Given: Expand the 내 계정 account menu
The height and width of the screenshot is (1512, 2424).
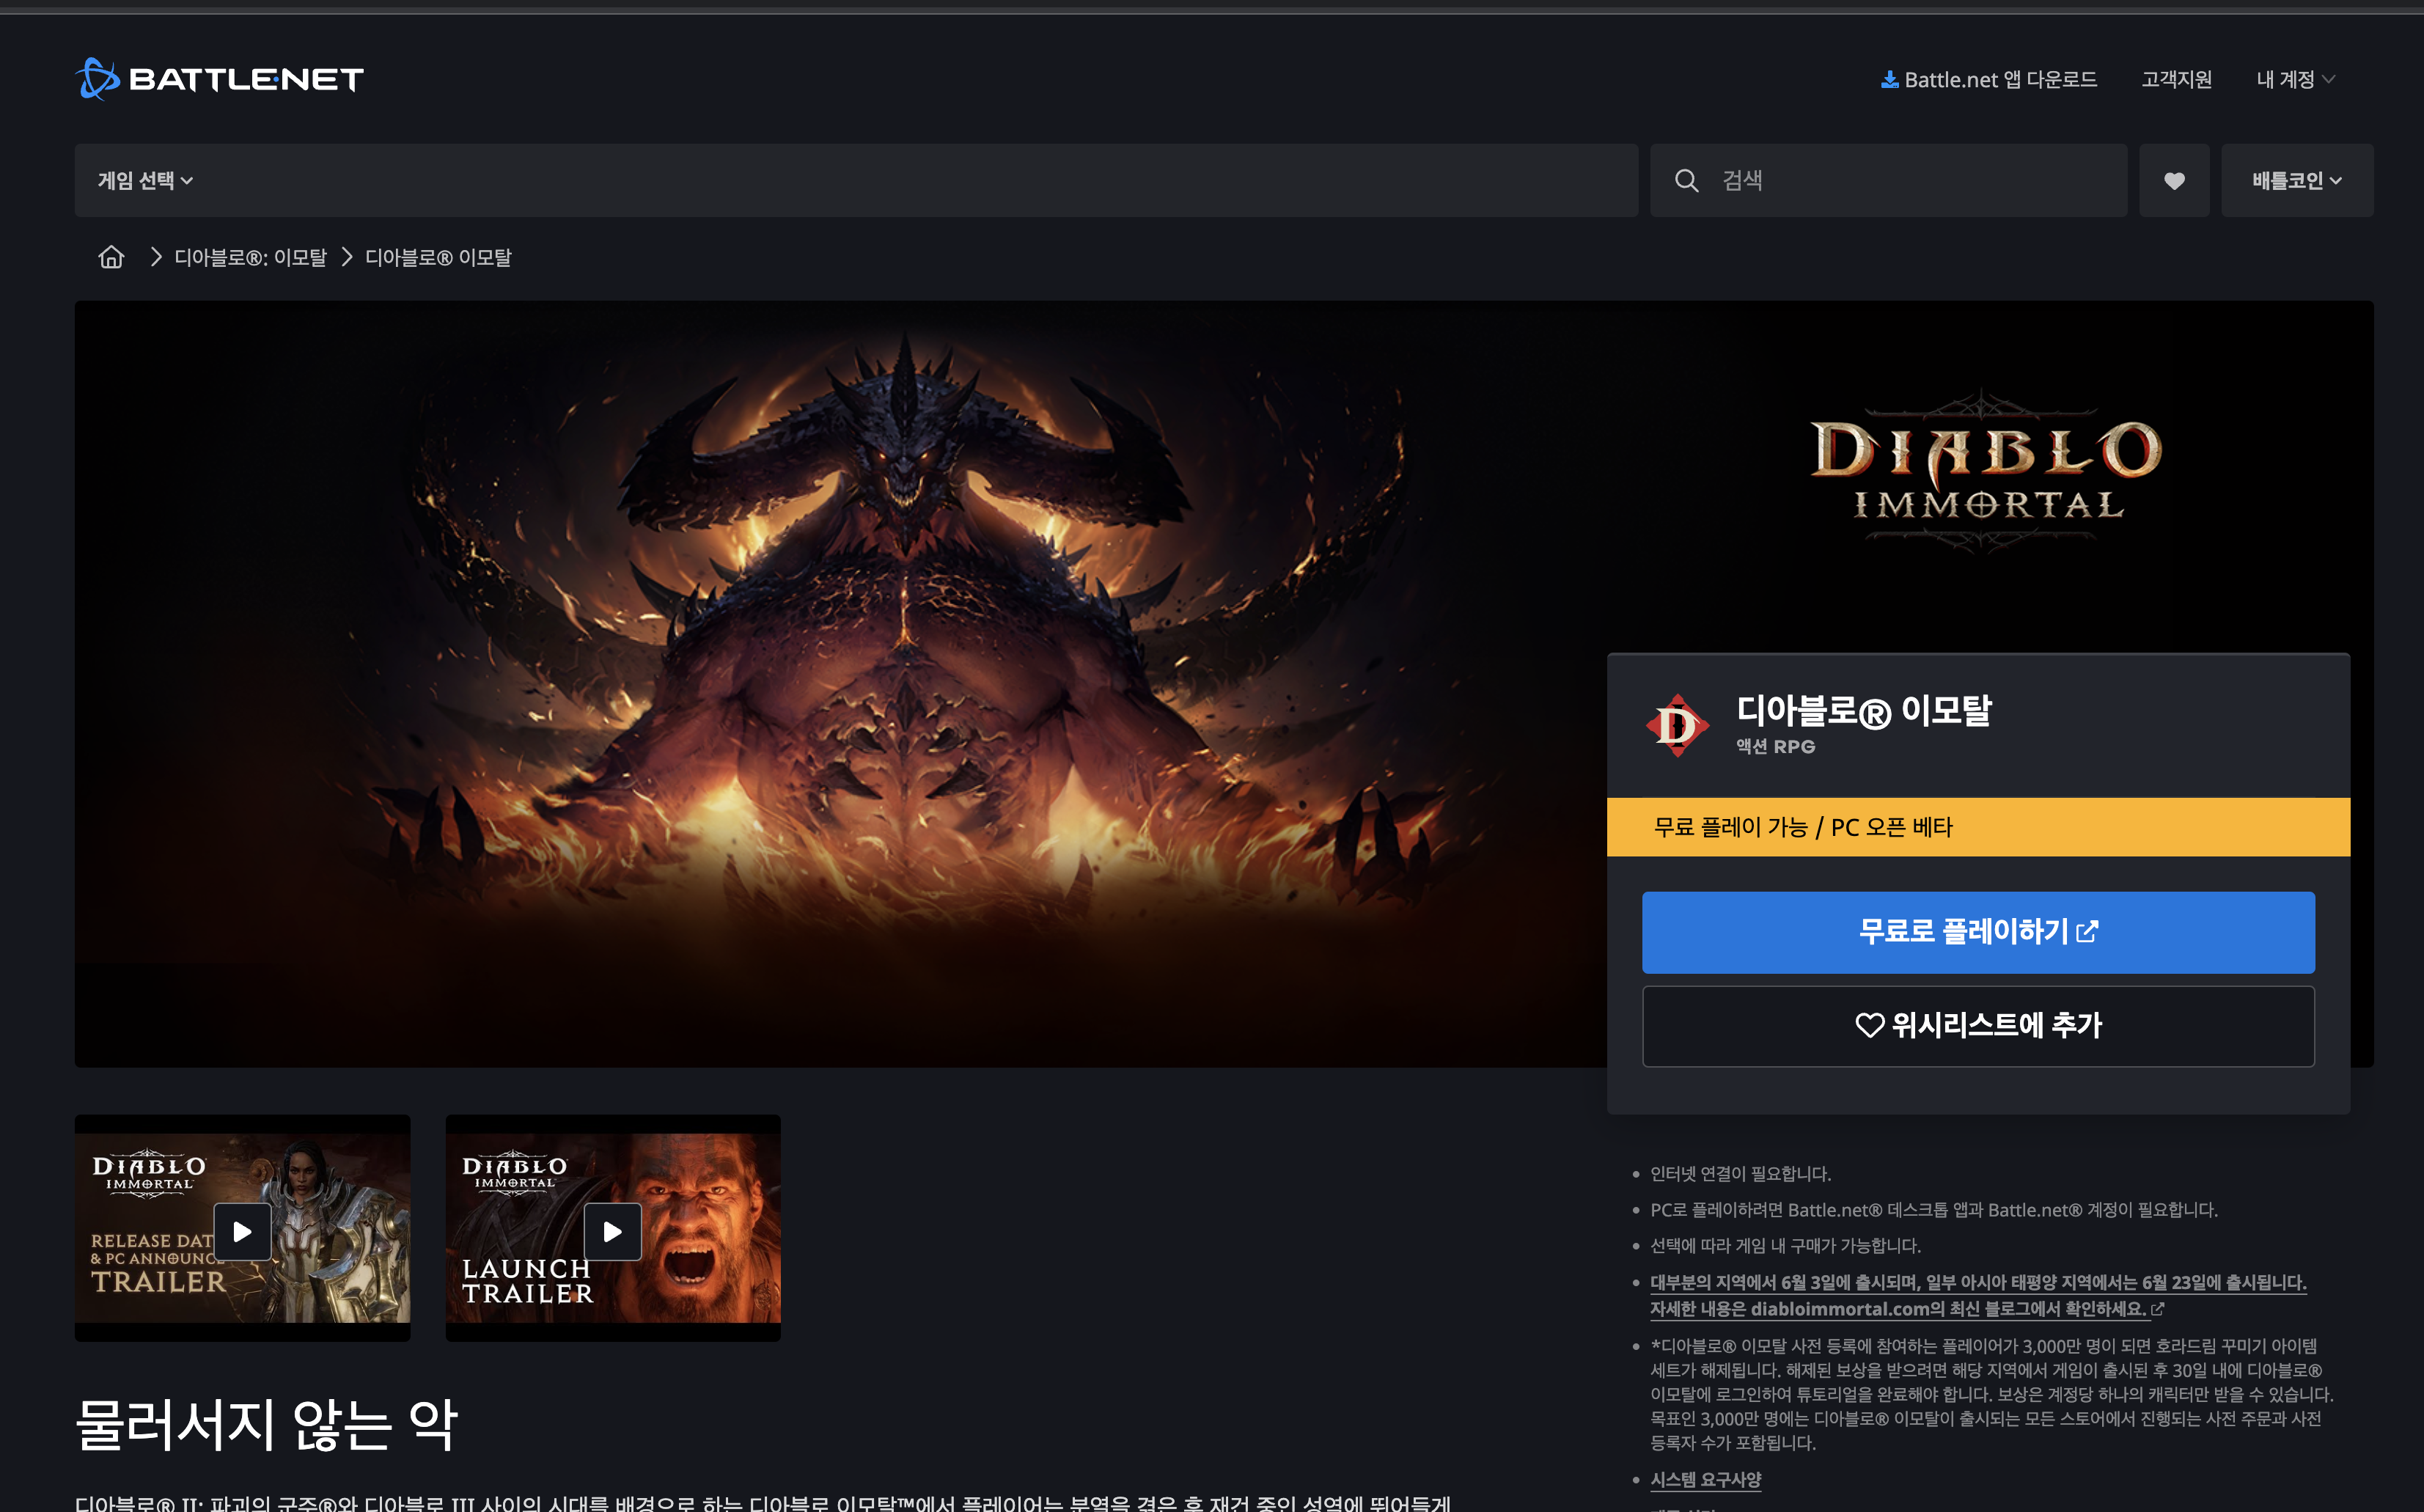Looking at the screenshot, I should tap(2294, 80).
